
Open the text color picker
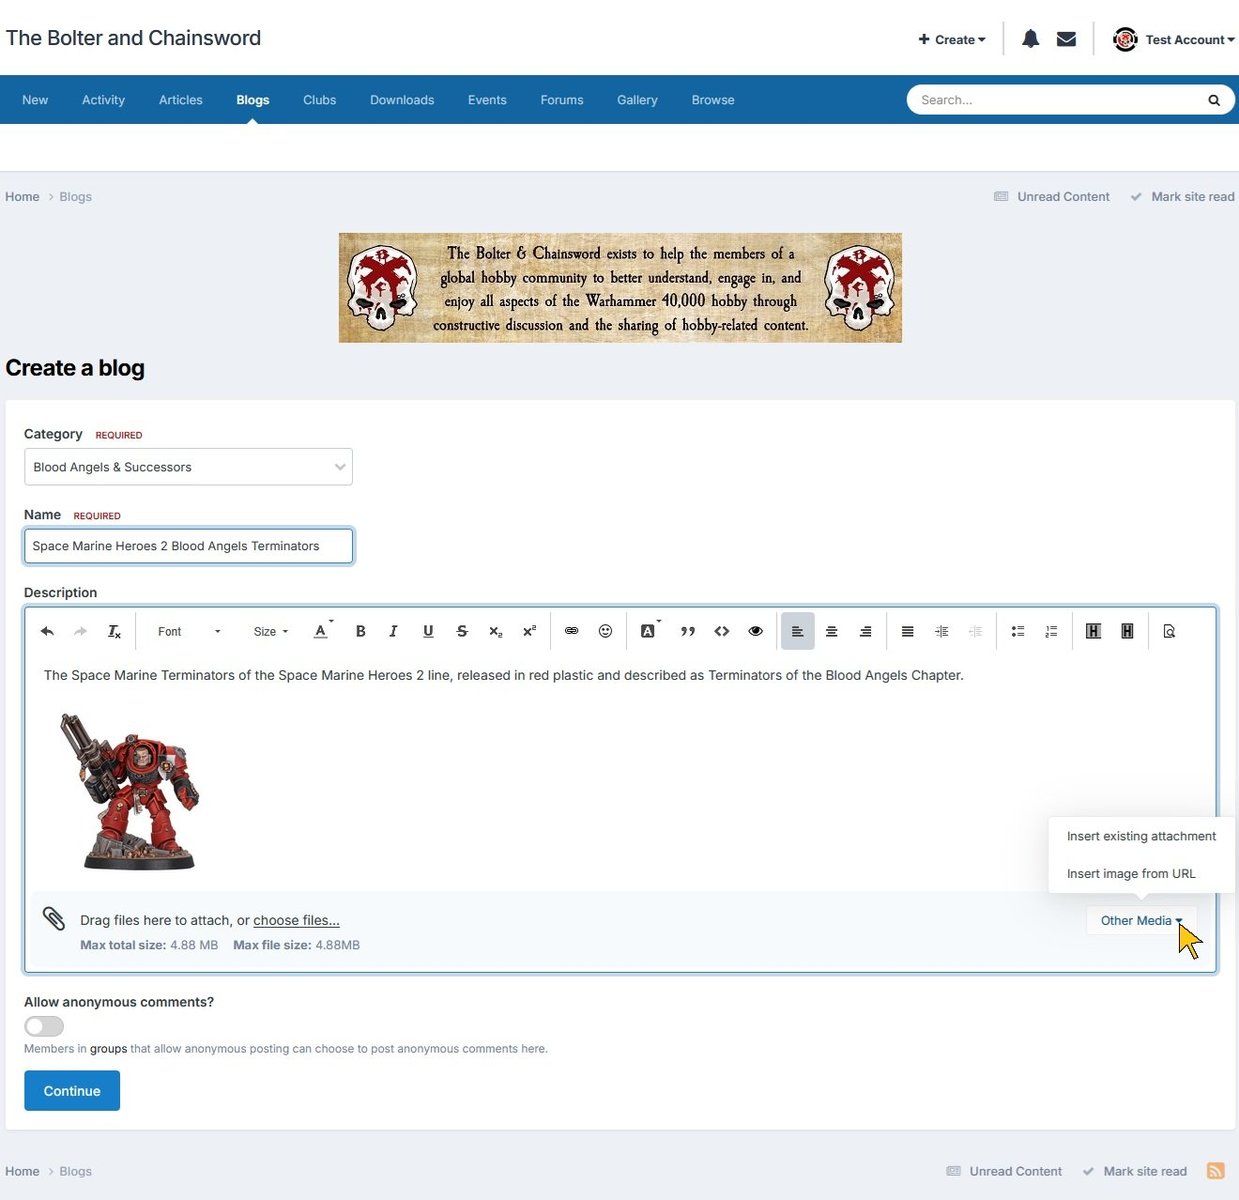pyautogui.click(x=322, y=631)
